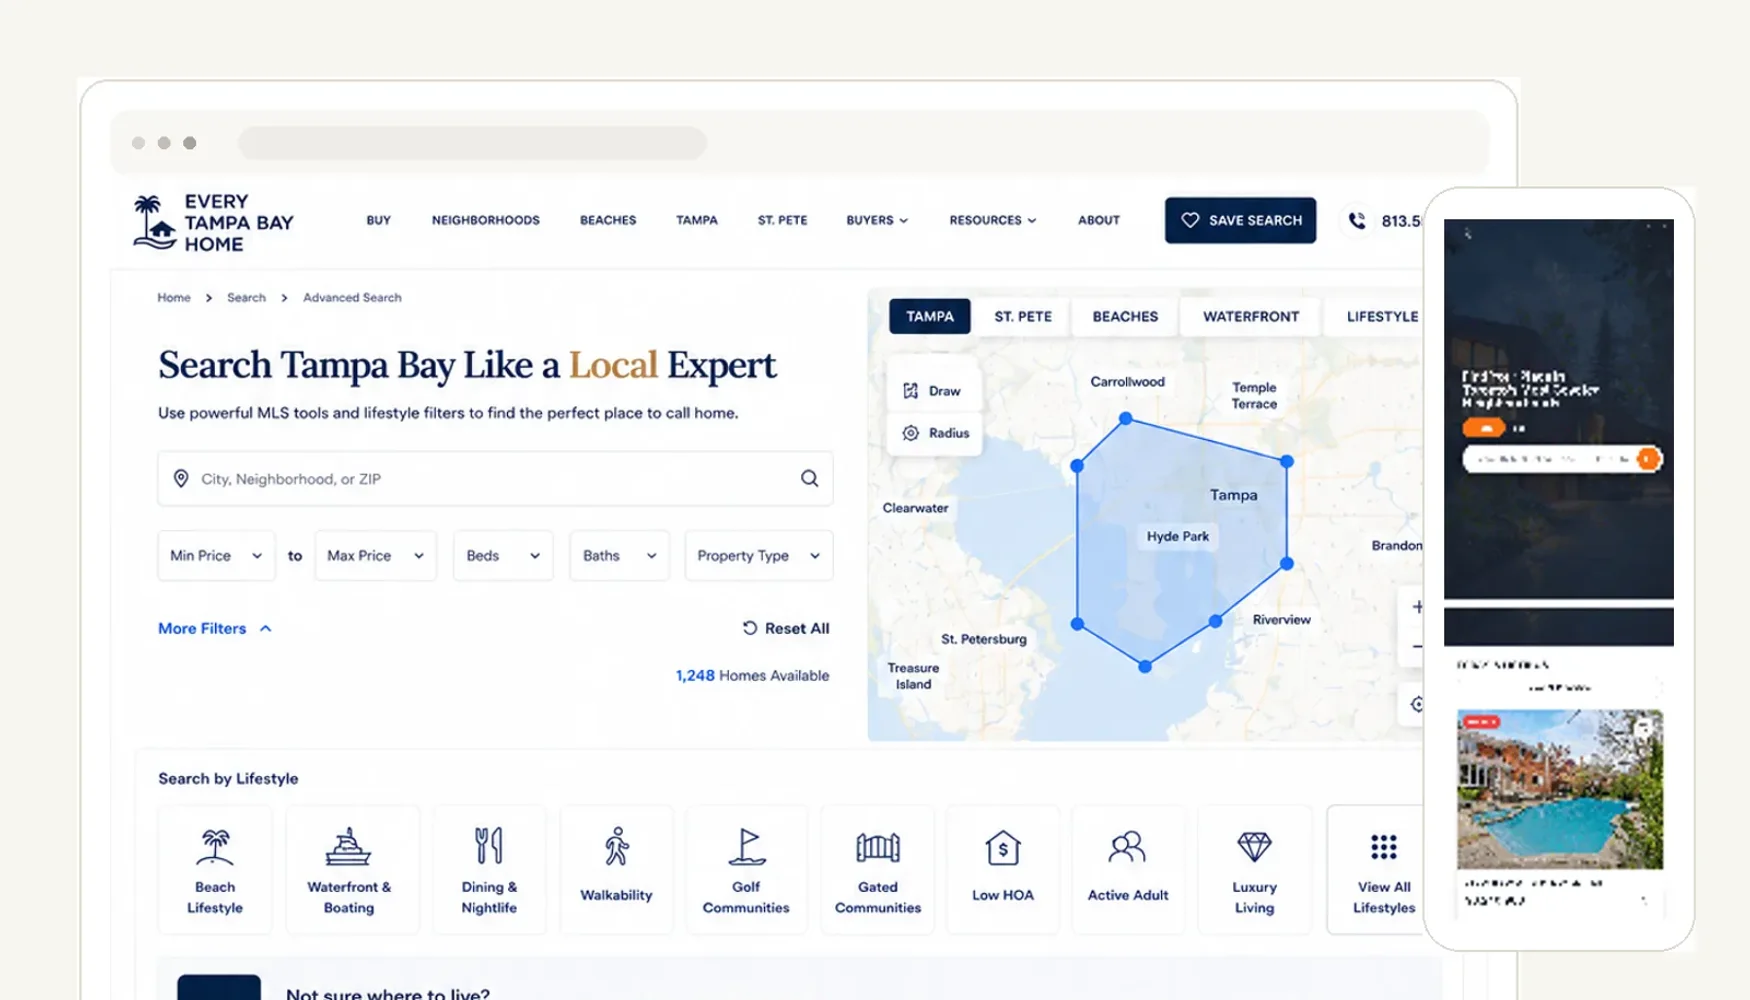Screen dimensions: 1750x1000
Task: Choose the Dining & Nightlife utensils card
Action: 489,869
